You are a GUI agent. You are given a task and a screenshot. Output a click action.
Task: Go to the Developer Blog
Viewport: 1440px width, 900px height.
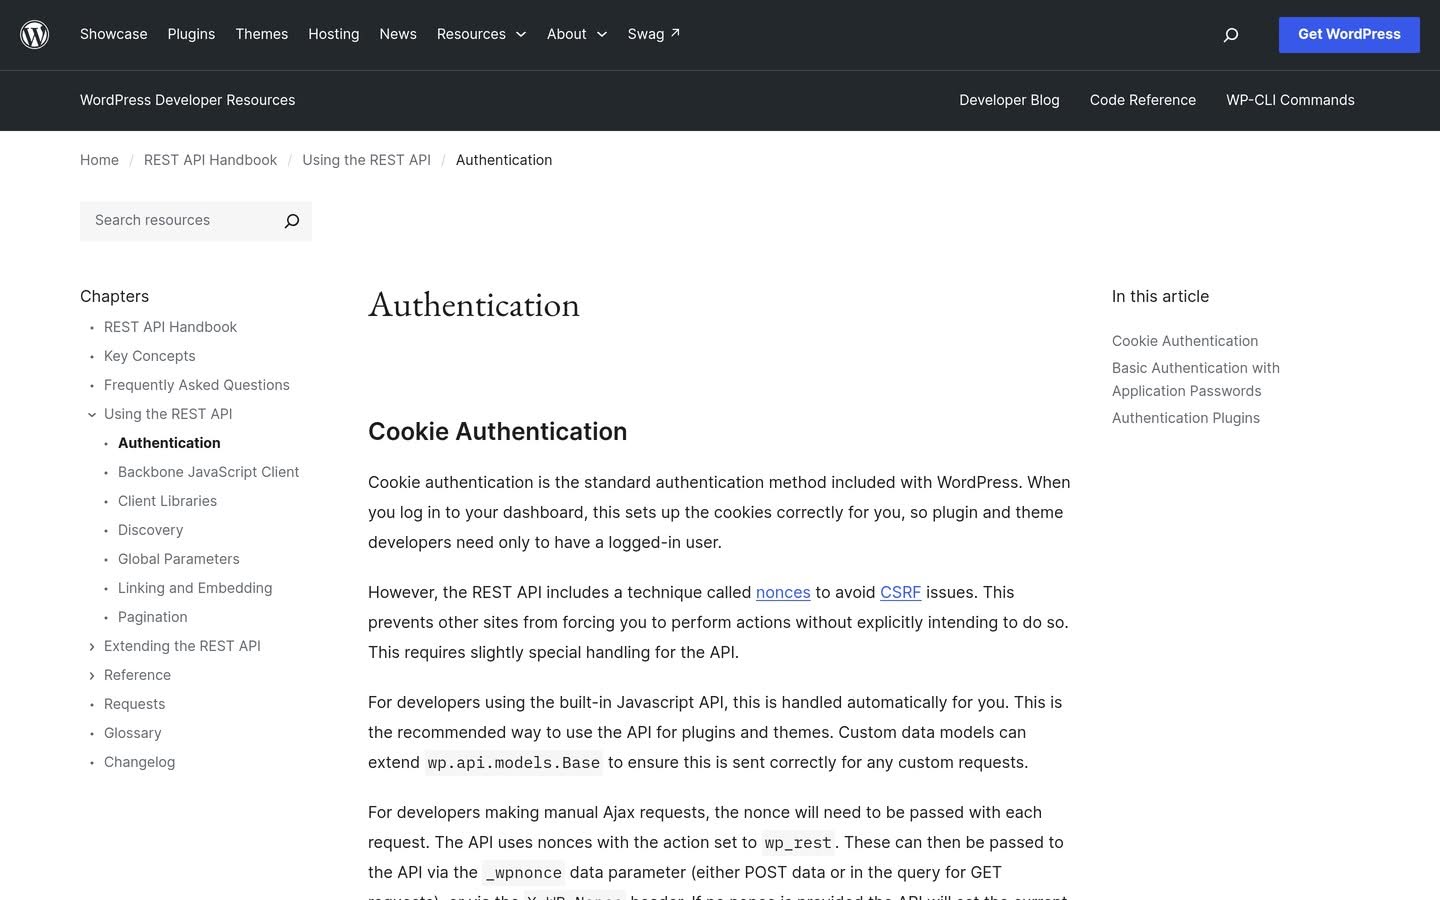click(x=1009, y=100)
